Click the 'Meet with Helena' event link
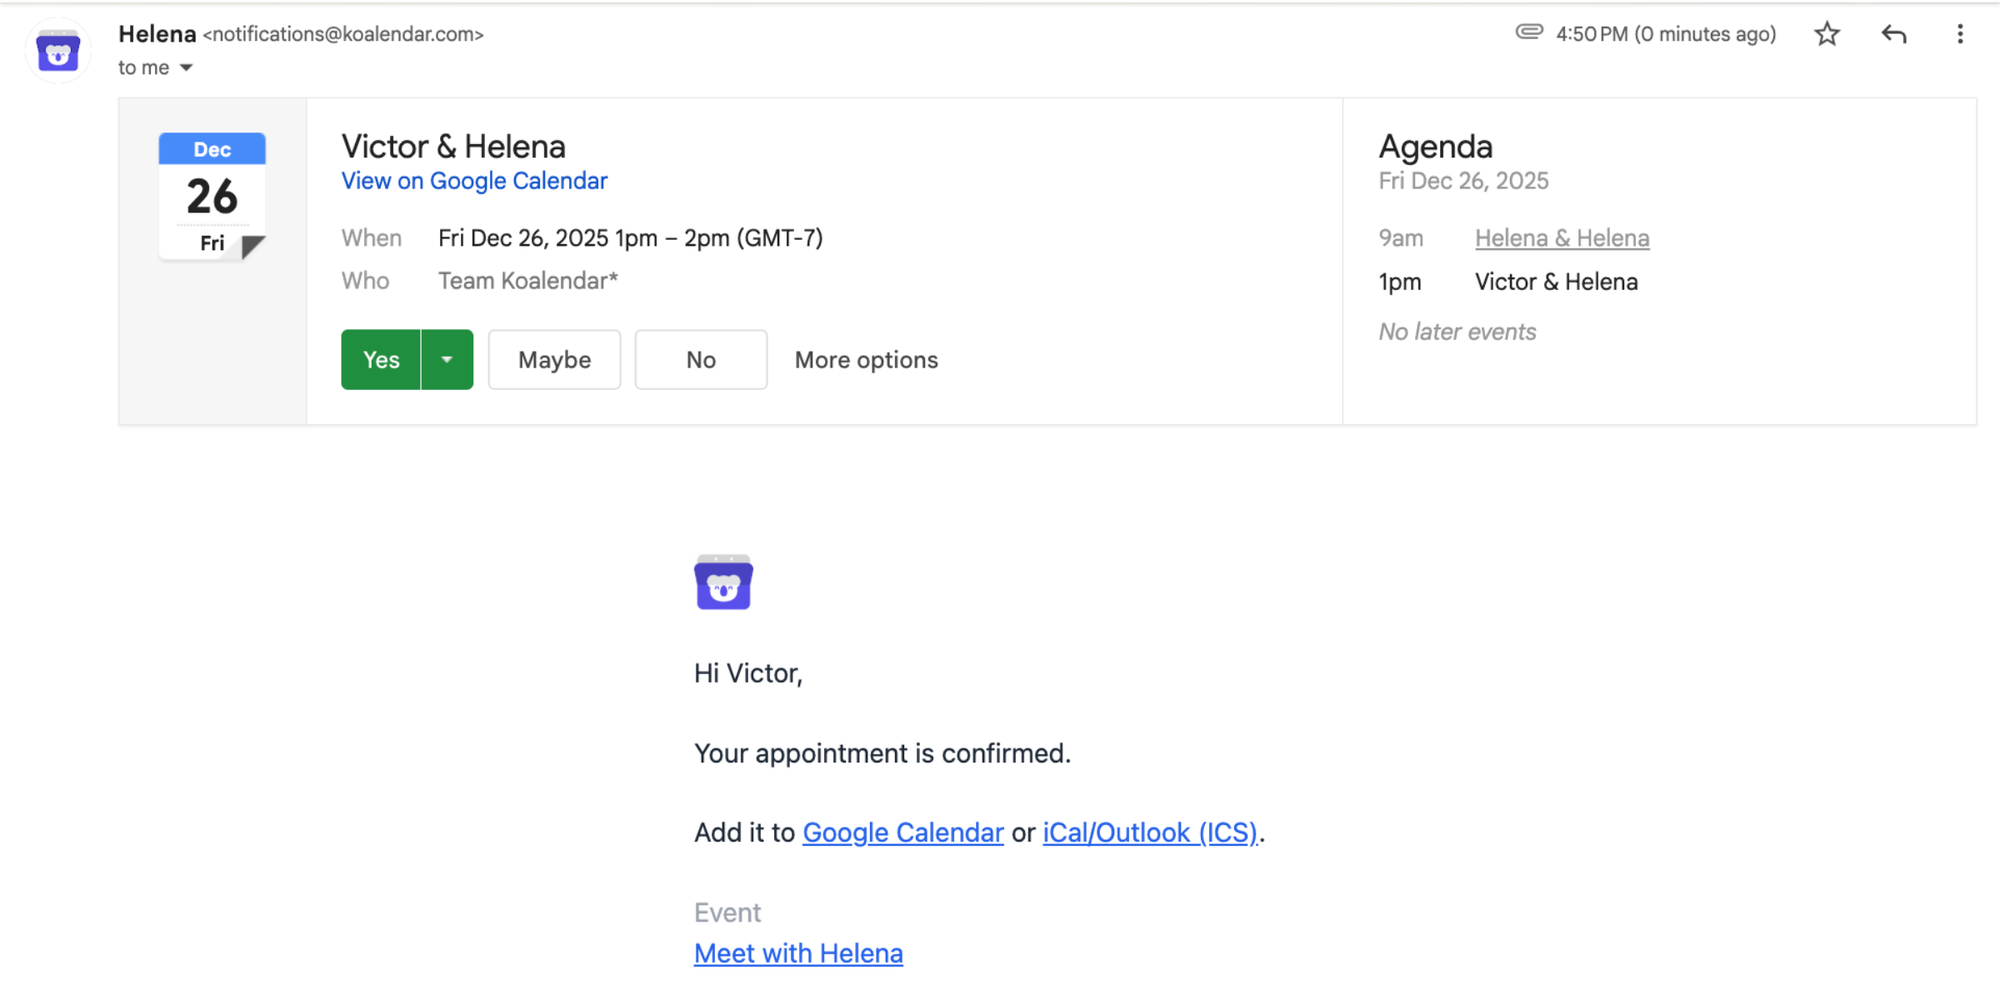The image size is (2000, 1000). [798, 953]
